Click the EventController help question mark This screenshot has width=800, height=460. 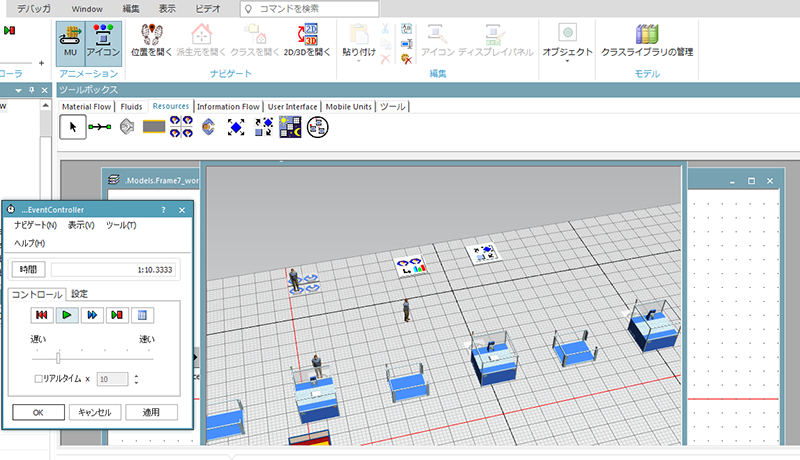[163, 210]
